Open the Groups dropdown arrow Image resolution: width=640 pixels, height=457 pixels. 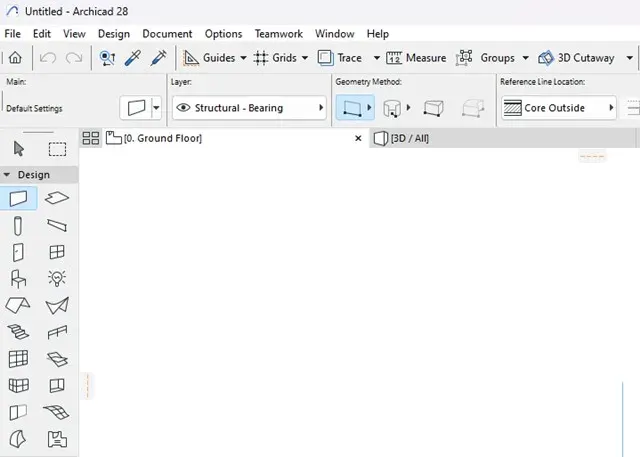point(526,58)
